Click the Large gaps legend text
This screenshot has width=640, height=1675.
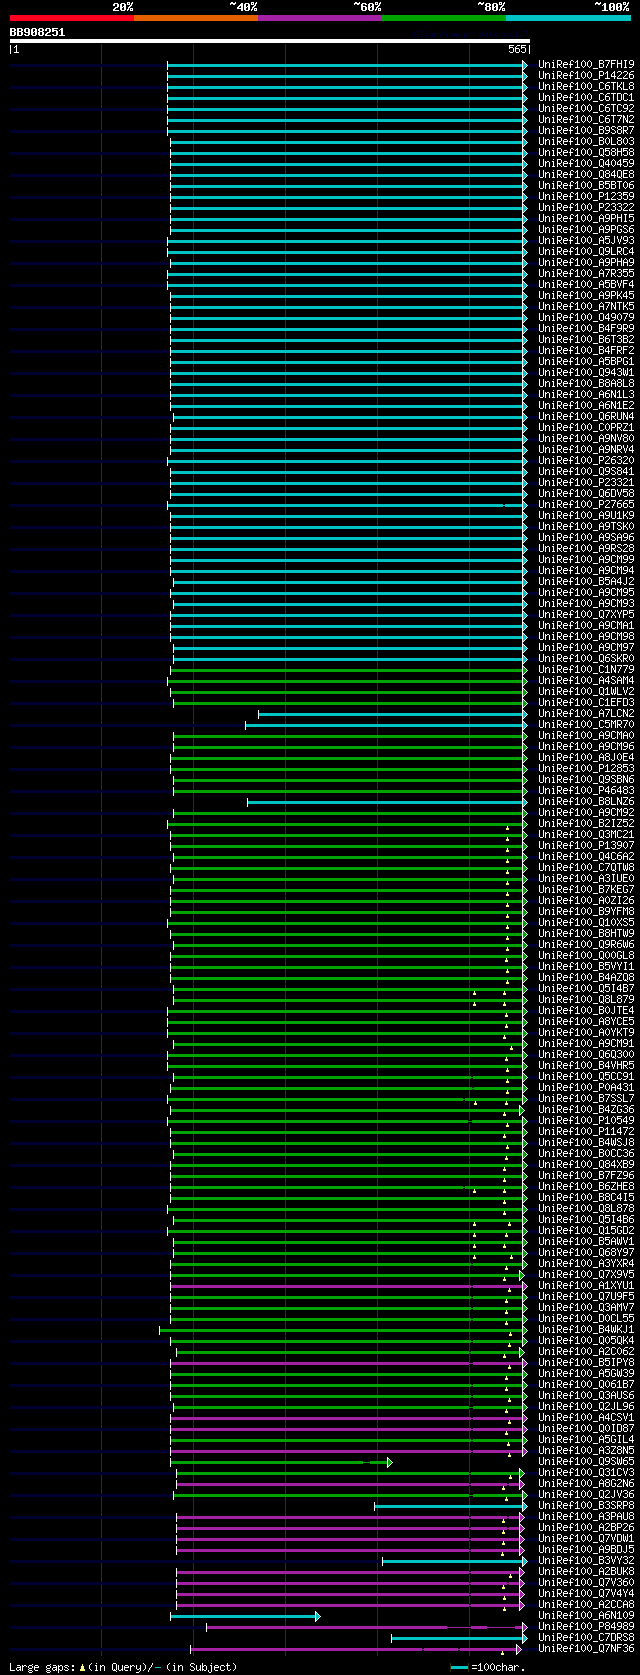[123, 1667]
